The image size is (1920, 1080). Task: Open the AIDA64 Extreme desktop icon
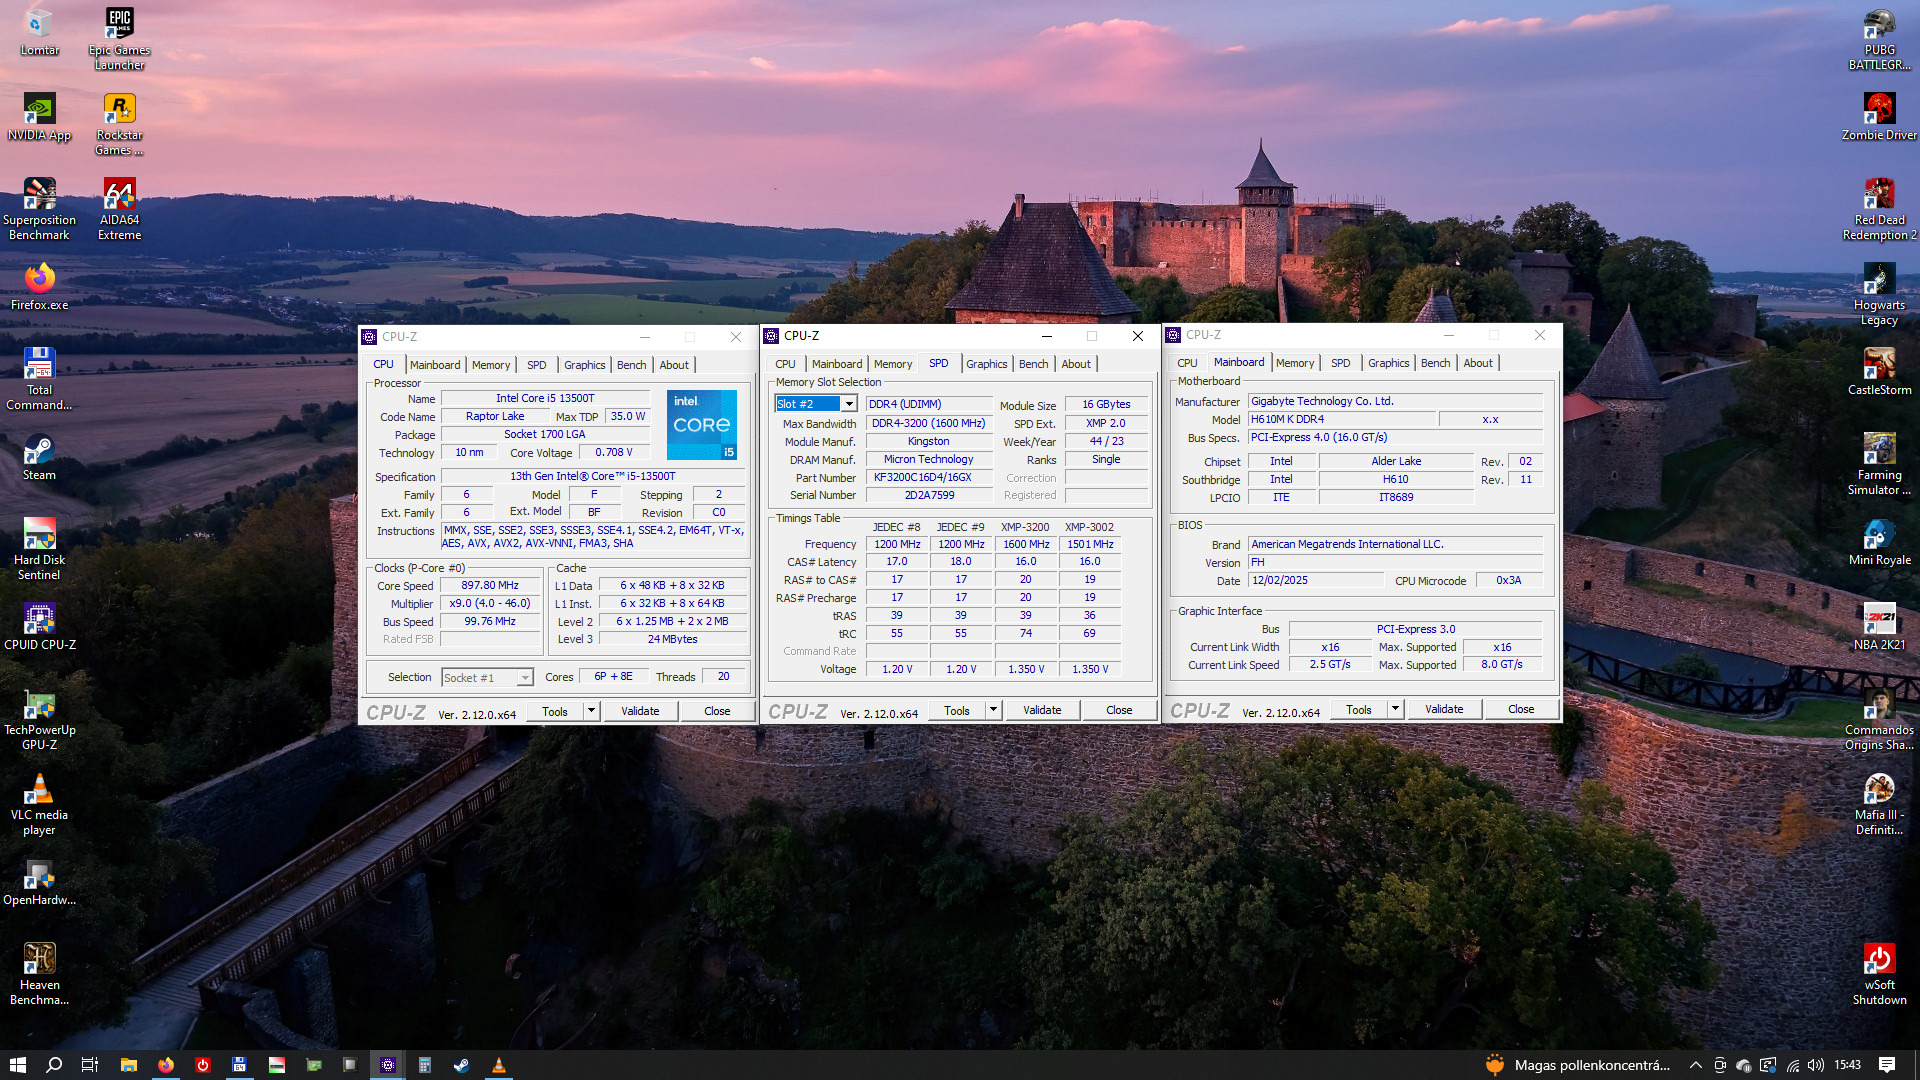[119, 194]
